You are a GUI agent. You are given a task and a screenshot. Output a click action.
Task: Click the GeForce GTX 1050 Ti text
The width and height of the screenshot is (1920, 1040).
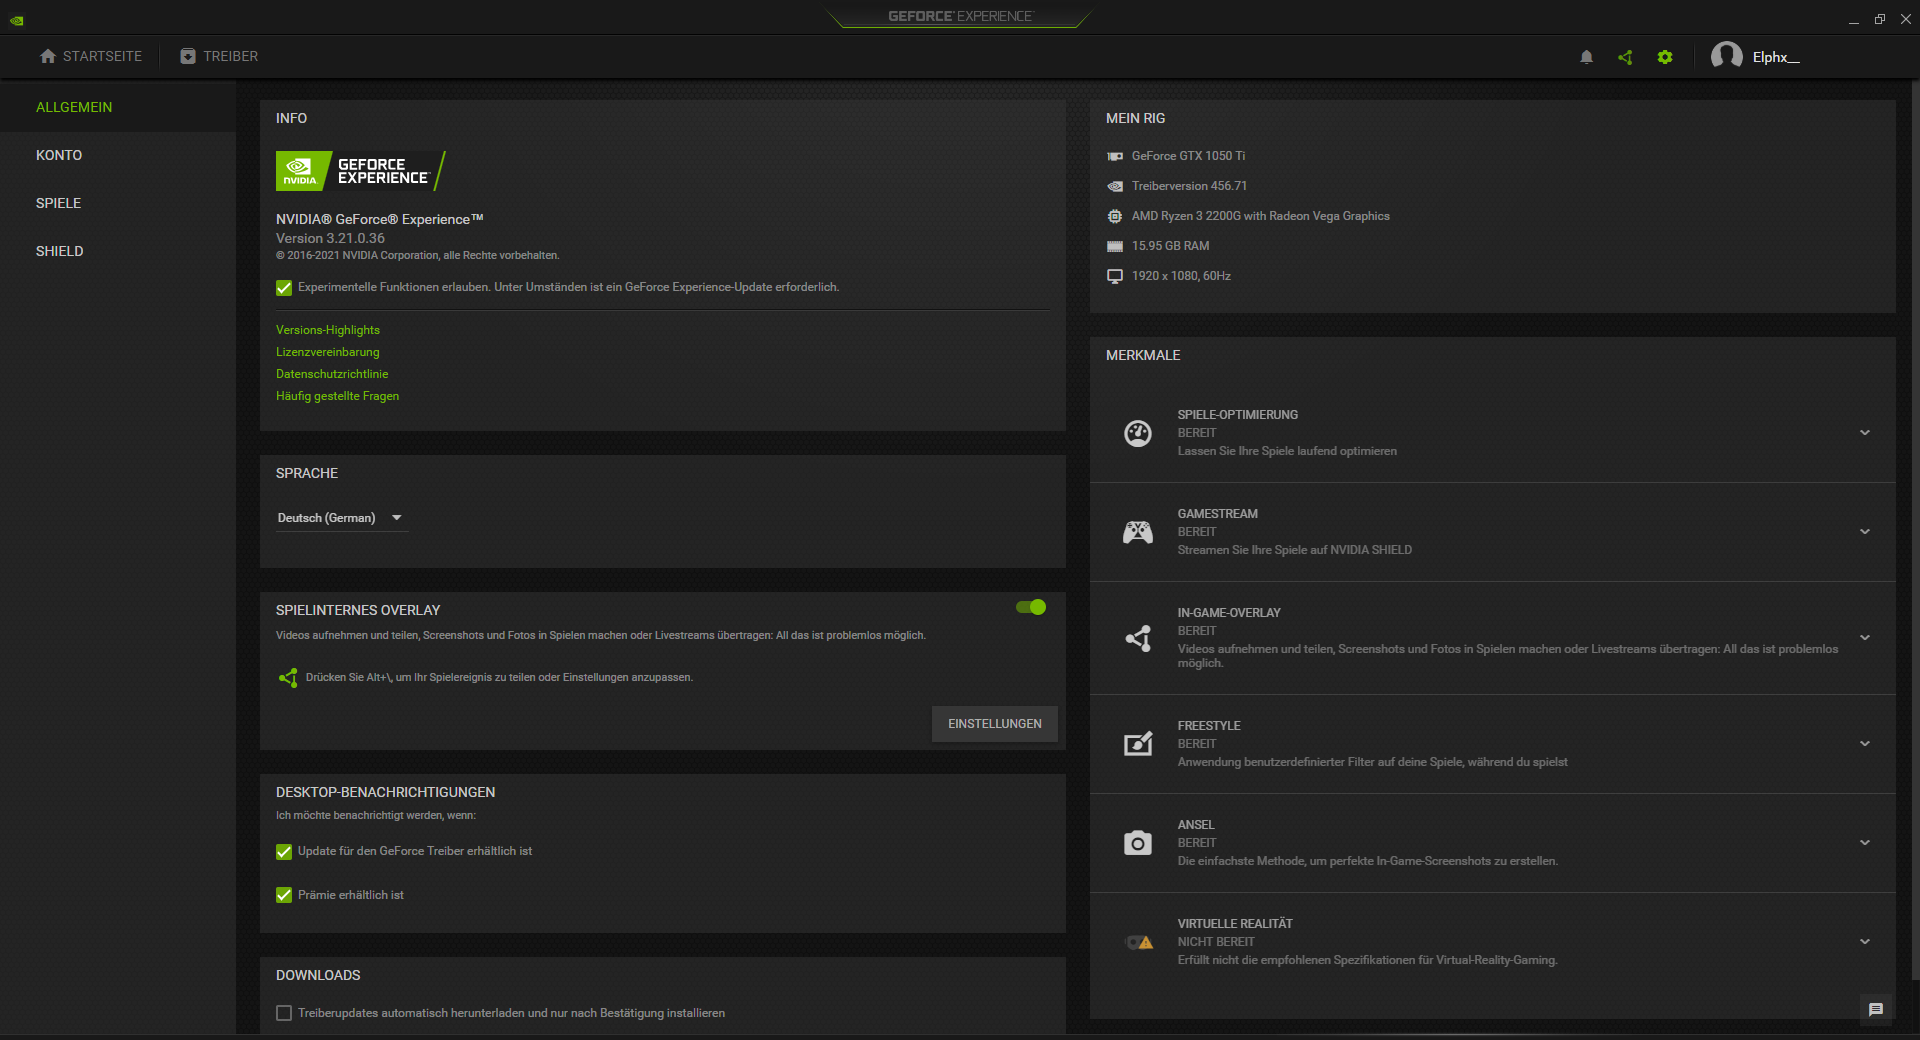tap(1188, 156)
